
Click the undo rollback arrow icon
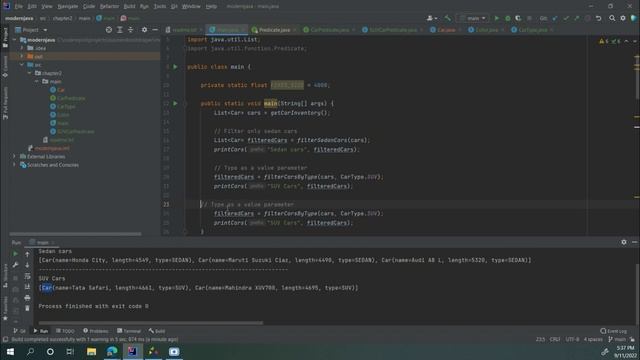[598, 18]
